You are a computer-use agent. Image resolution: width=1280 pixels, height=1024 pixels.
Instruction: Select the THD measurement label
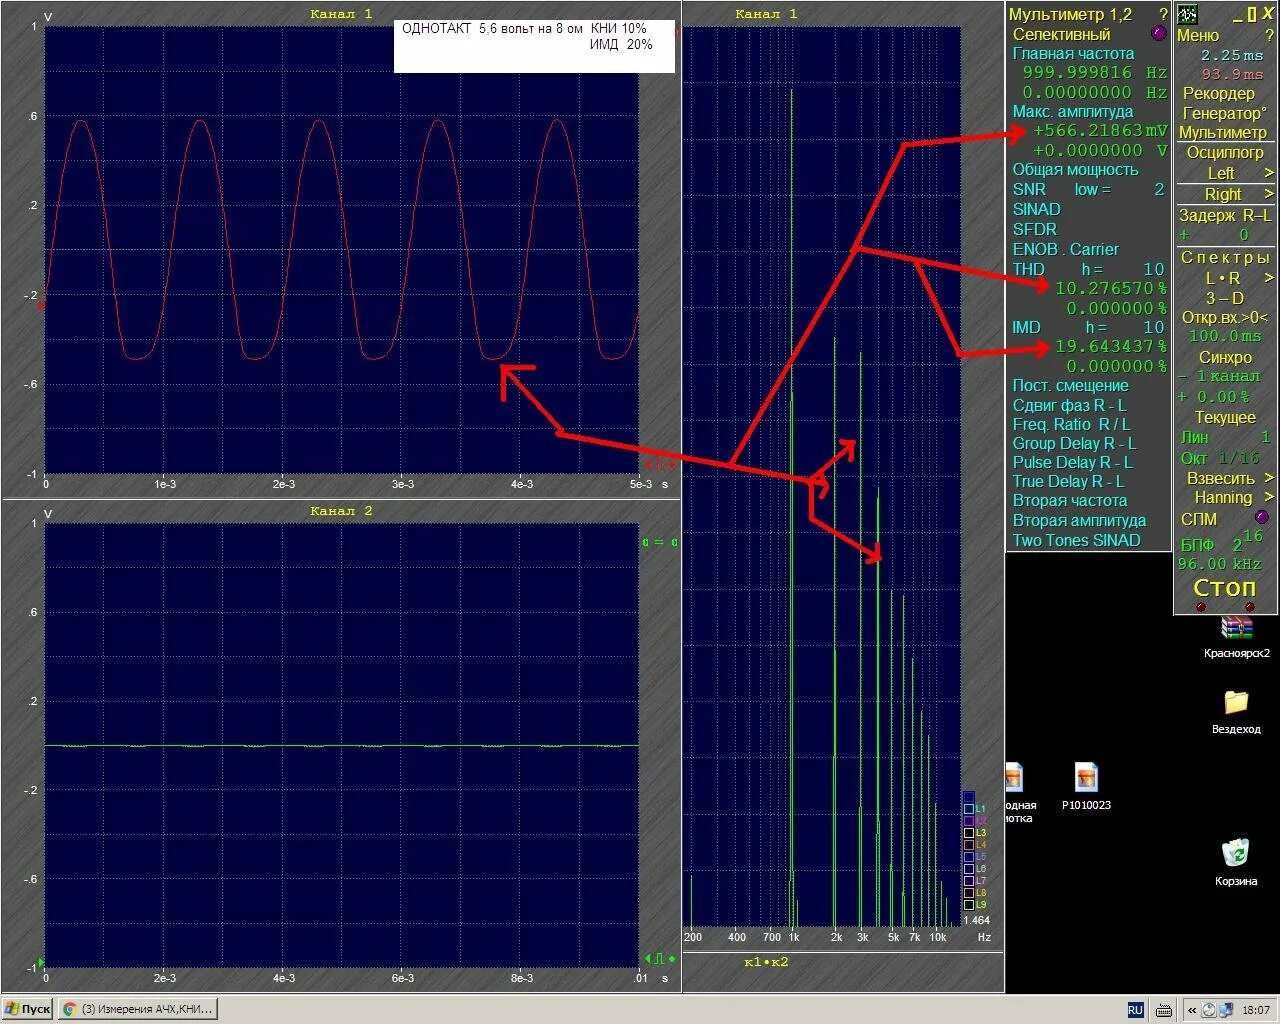(1028, 269)
